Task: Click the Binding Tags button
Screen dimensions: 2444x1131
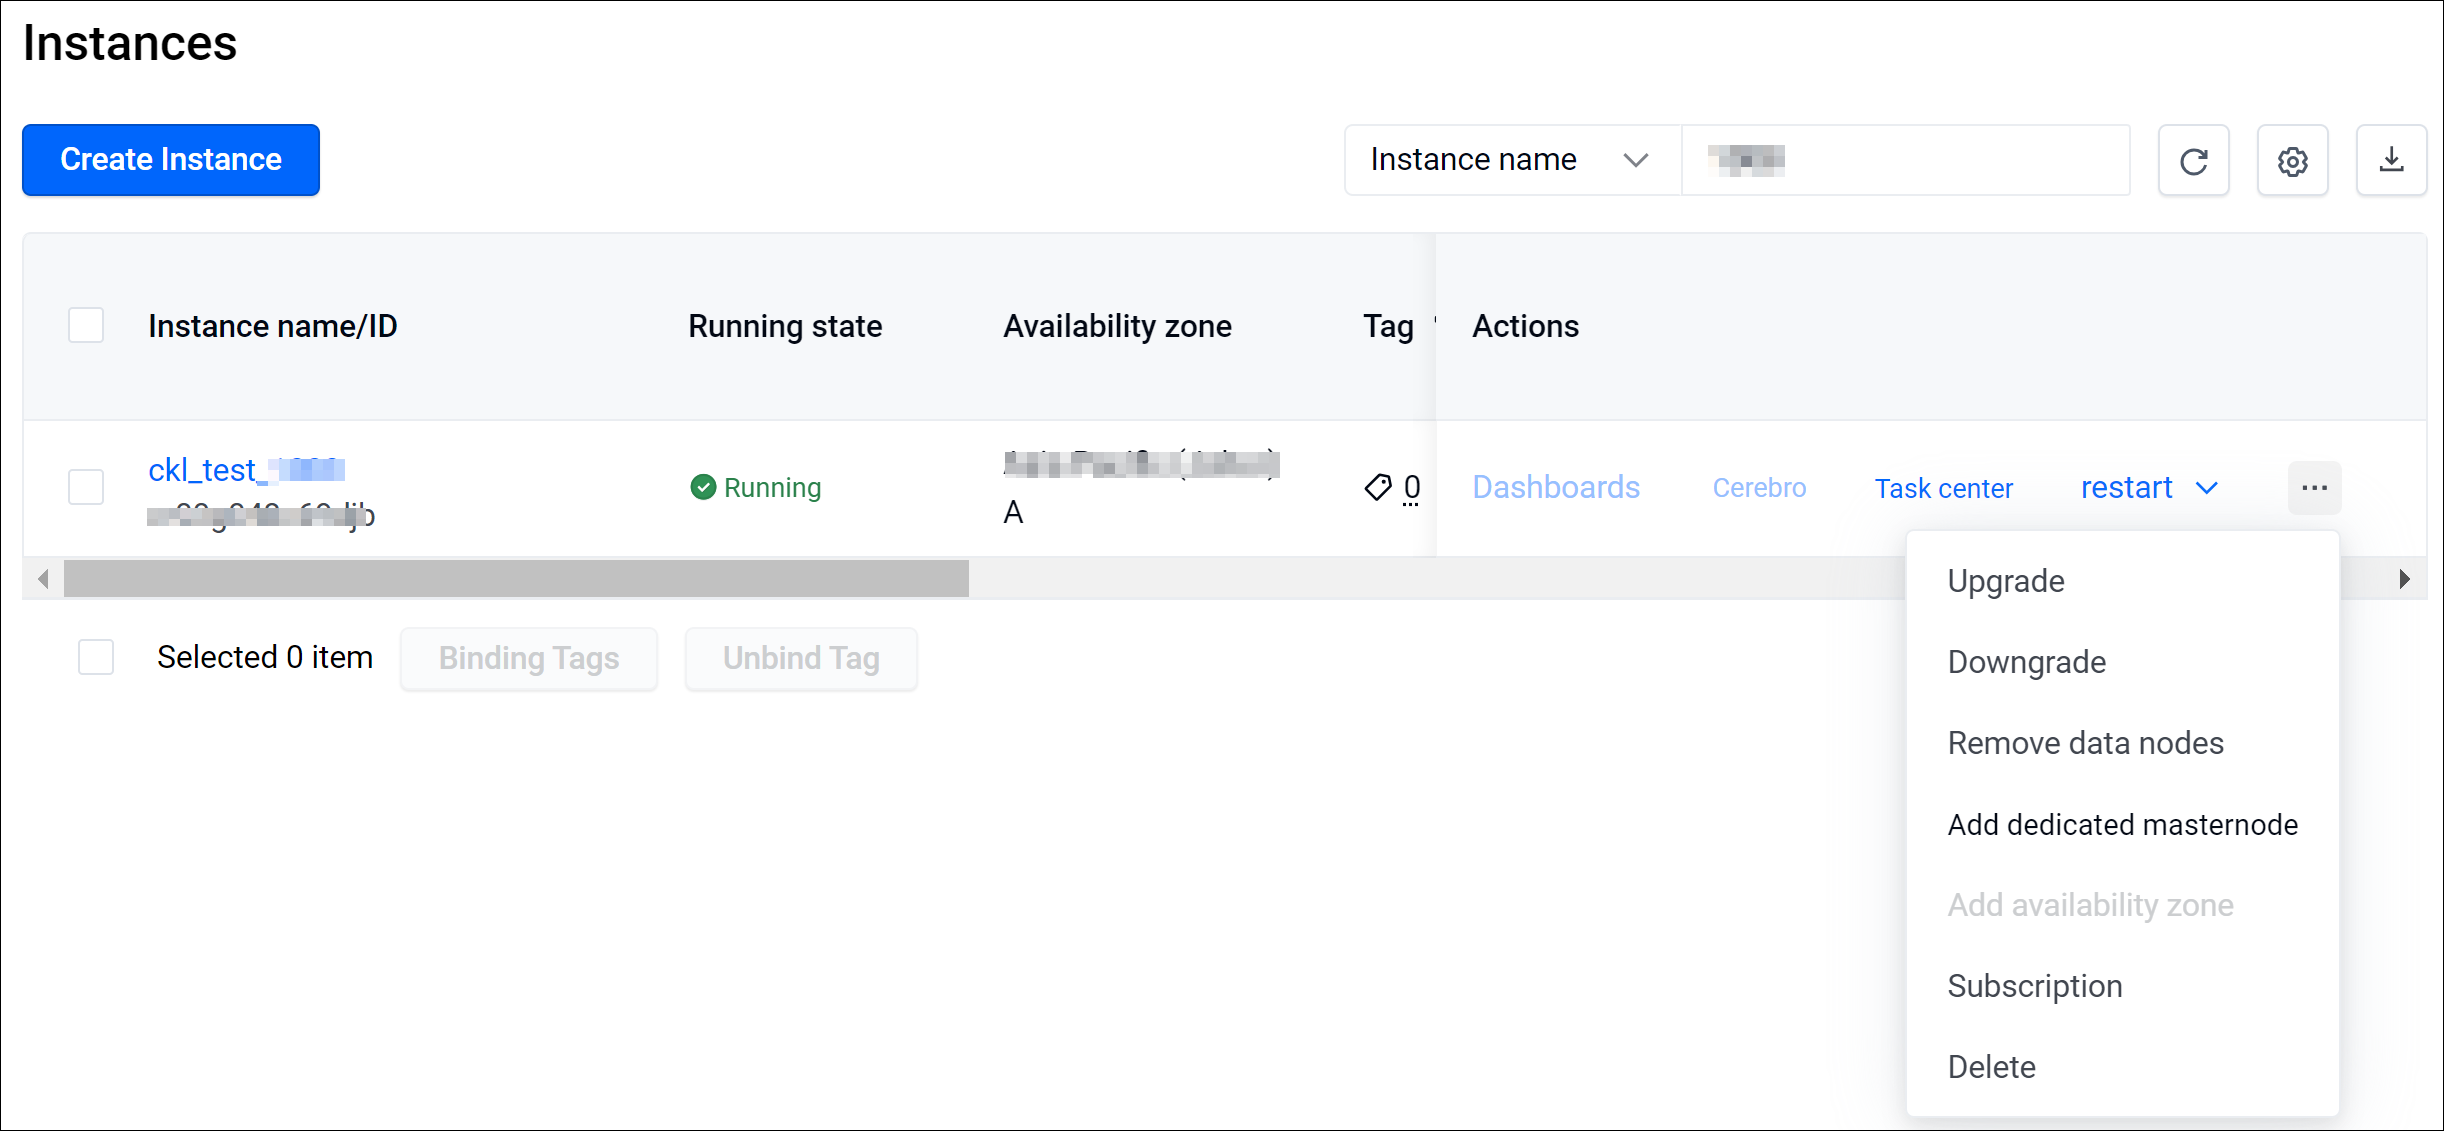Action: [x=529, y=658]
